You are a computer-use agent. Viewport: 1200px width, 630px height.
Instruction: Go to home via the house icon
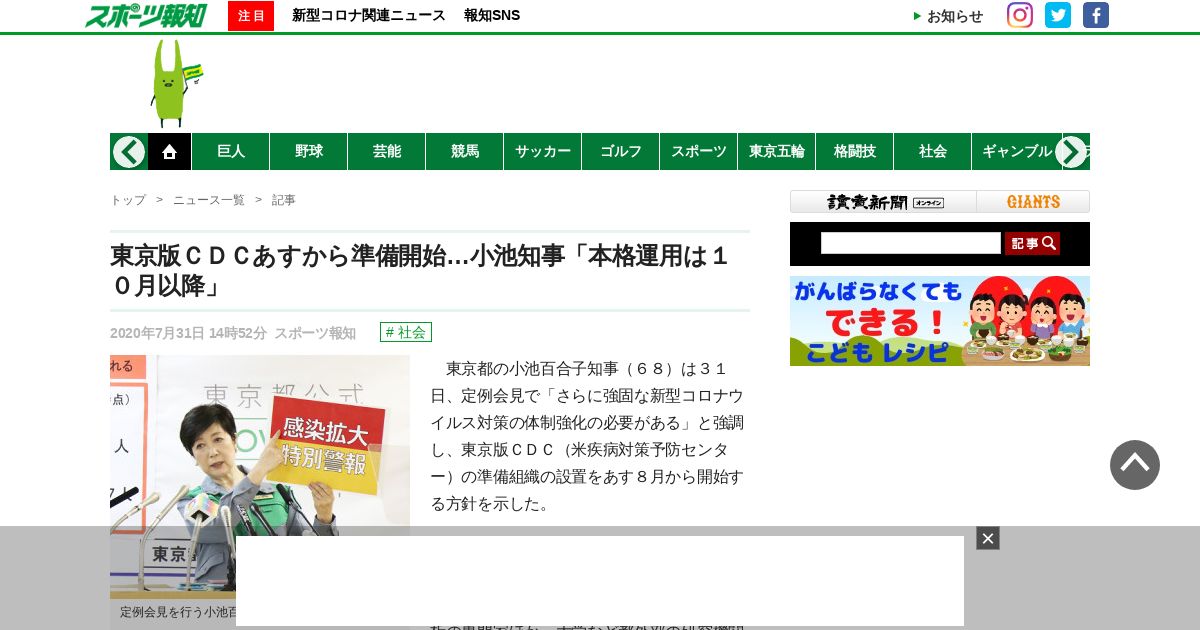click(x=170, y=151)
